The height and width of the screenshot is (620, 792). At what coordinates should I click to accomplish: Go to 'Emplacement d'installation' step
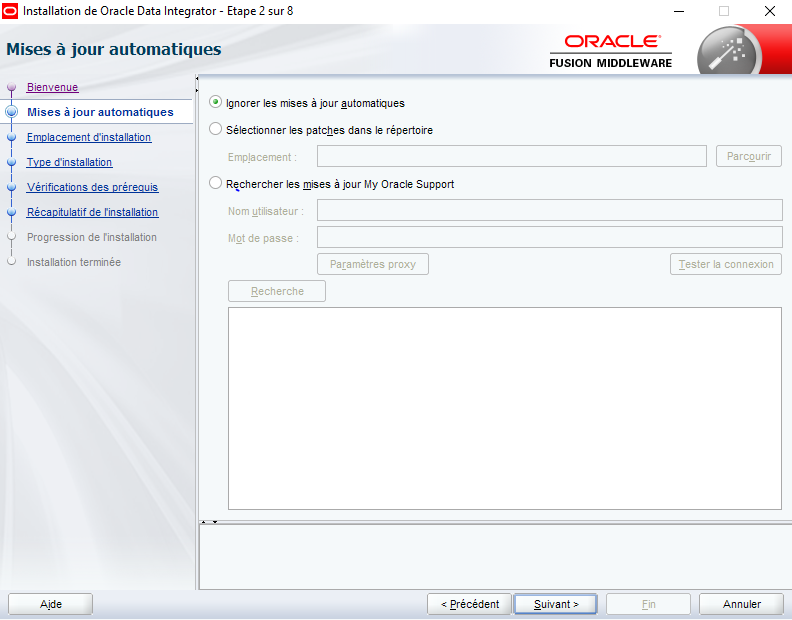click(89, 137)
